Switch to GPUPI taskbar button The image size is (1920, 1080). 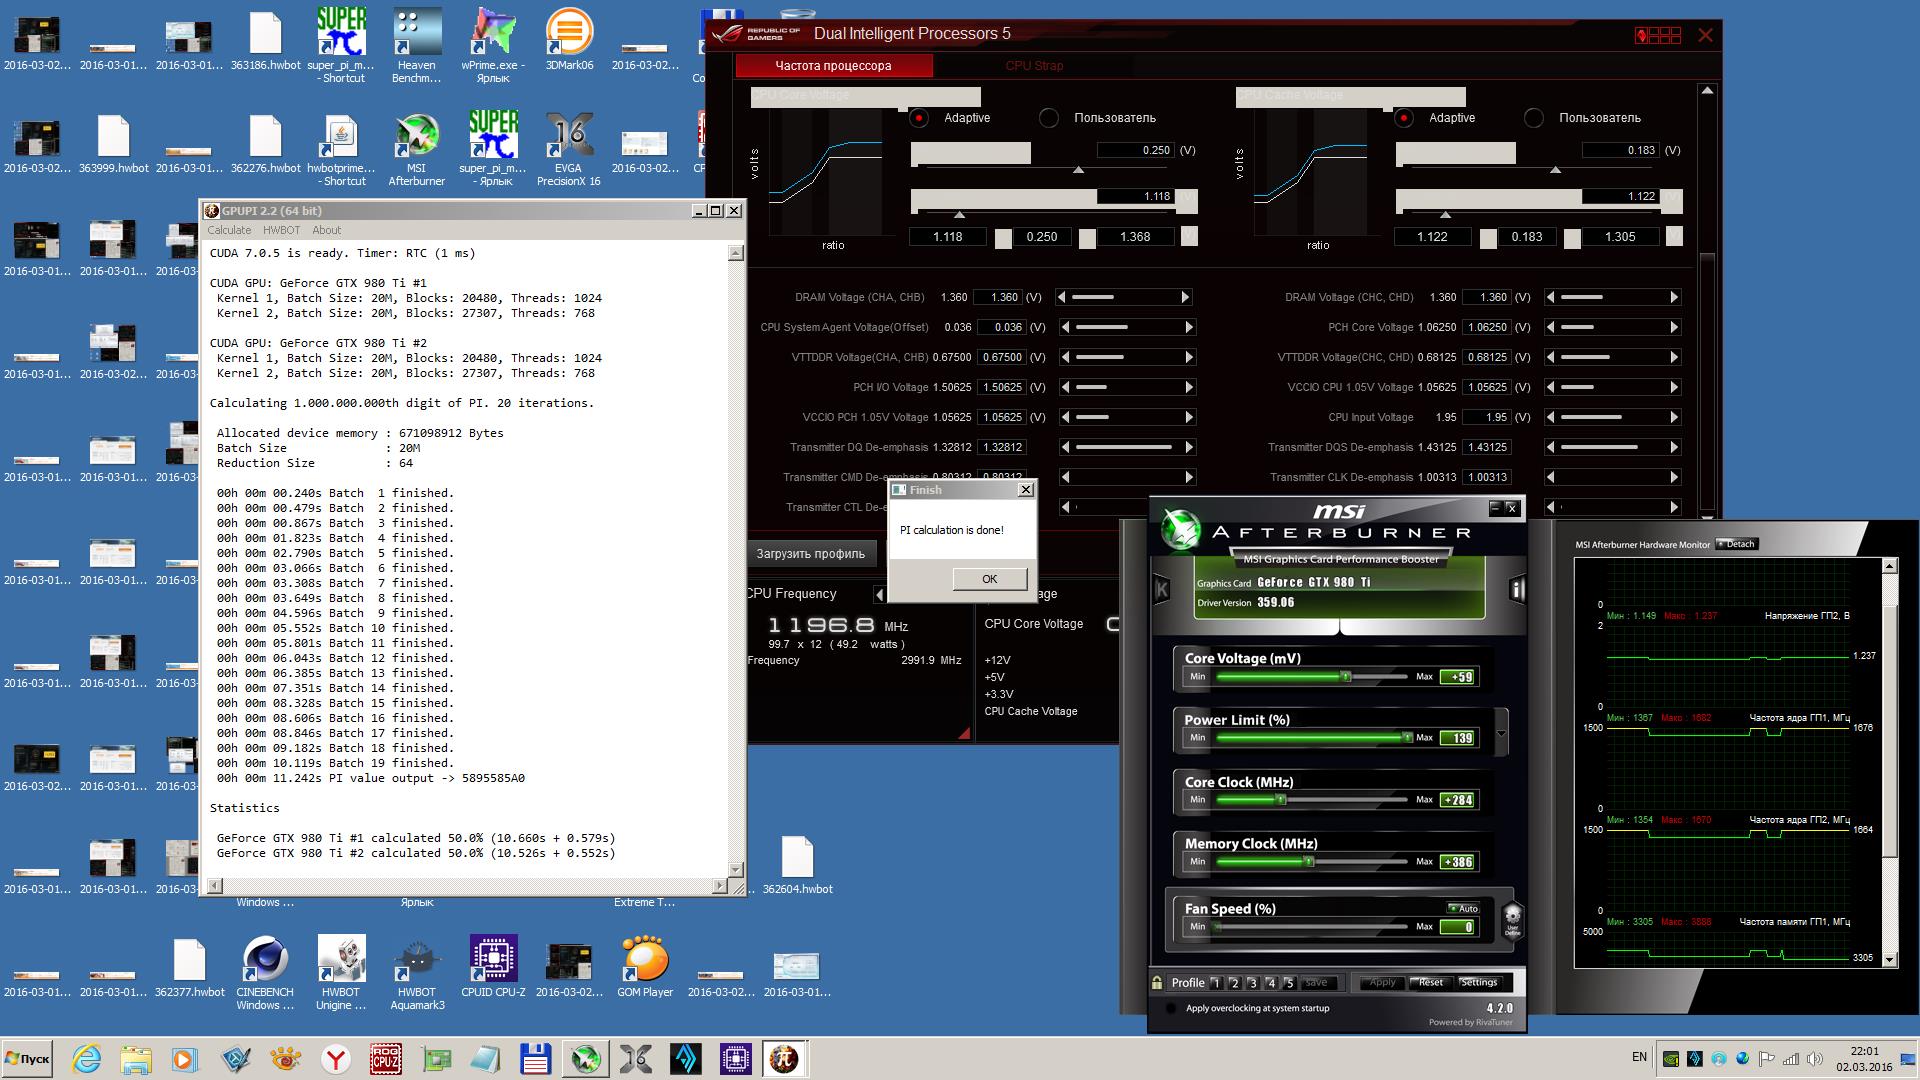pyautogui.click(x=784, y=1058)
